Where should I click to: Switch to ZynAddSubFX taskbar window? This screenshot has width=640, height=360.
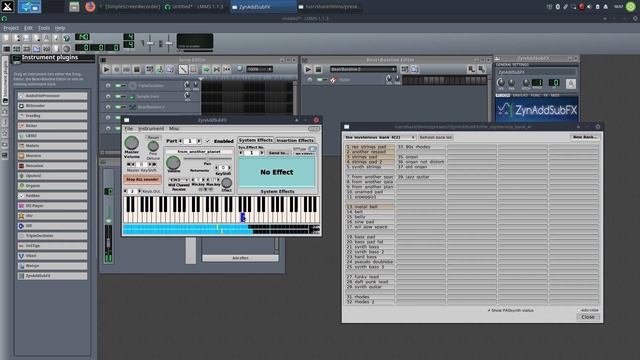(263, 7)
